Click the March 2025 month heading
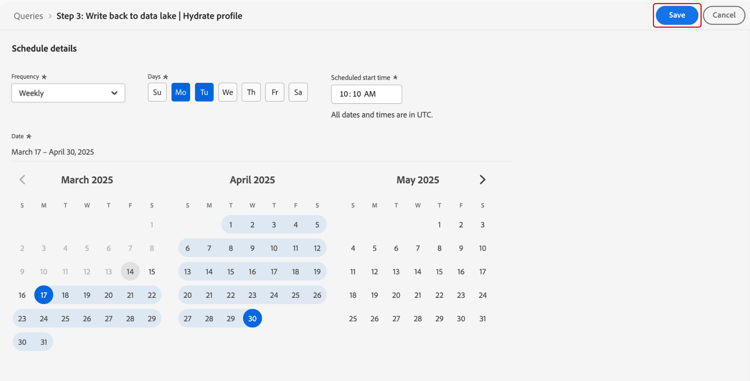The height and width of the screenshot is (381, 750). pos(87,180)
